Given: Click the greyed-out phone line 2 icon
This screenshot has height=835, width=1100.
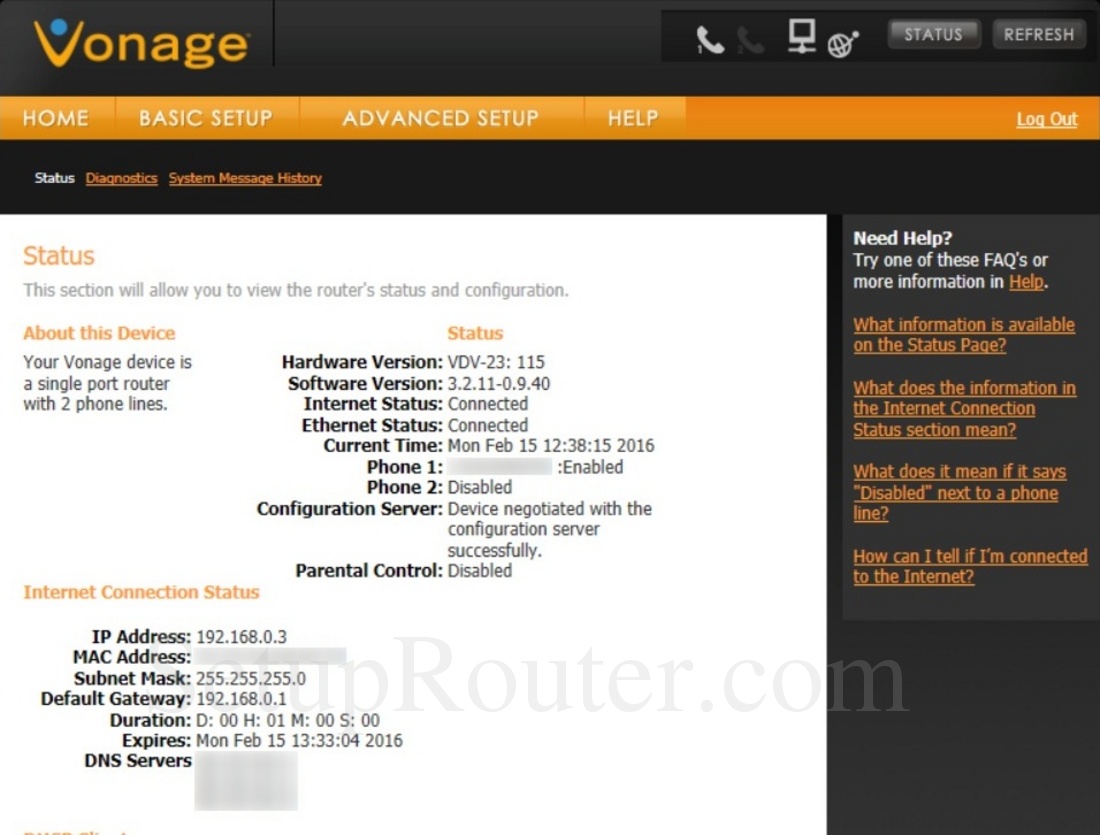Looking at the screenshot, I should (750, 39).
